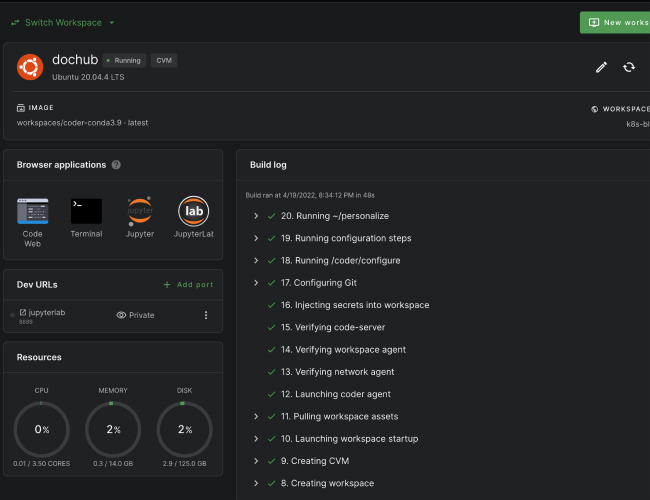Click the globe icon beside WORKSPACE label
Image resolution: width=650 pixels, height=500 pixels.
pyautogui.click(x=594, y=109)
